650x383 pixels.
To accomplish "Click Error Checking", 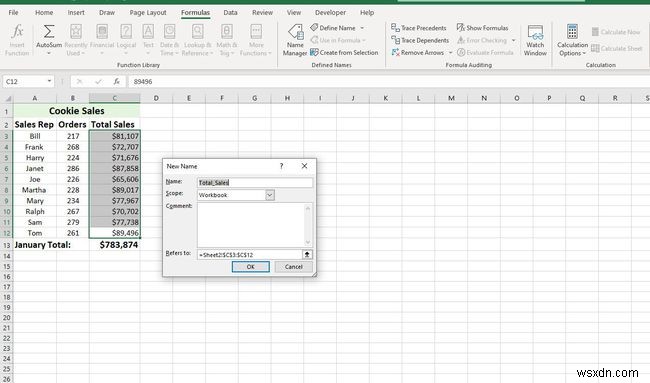I will click(x=482, y=40).
